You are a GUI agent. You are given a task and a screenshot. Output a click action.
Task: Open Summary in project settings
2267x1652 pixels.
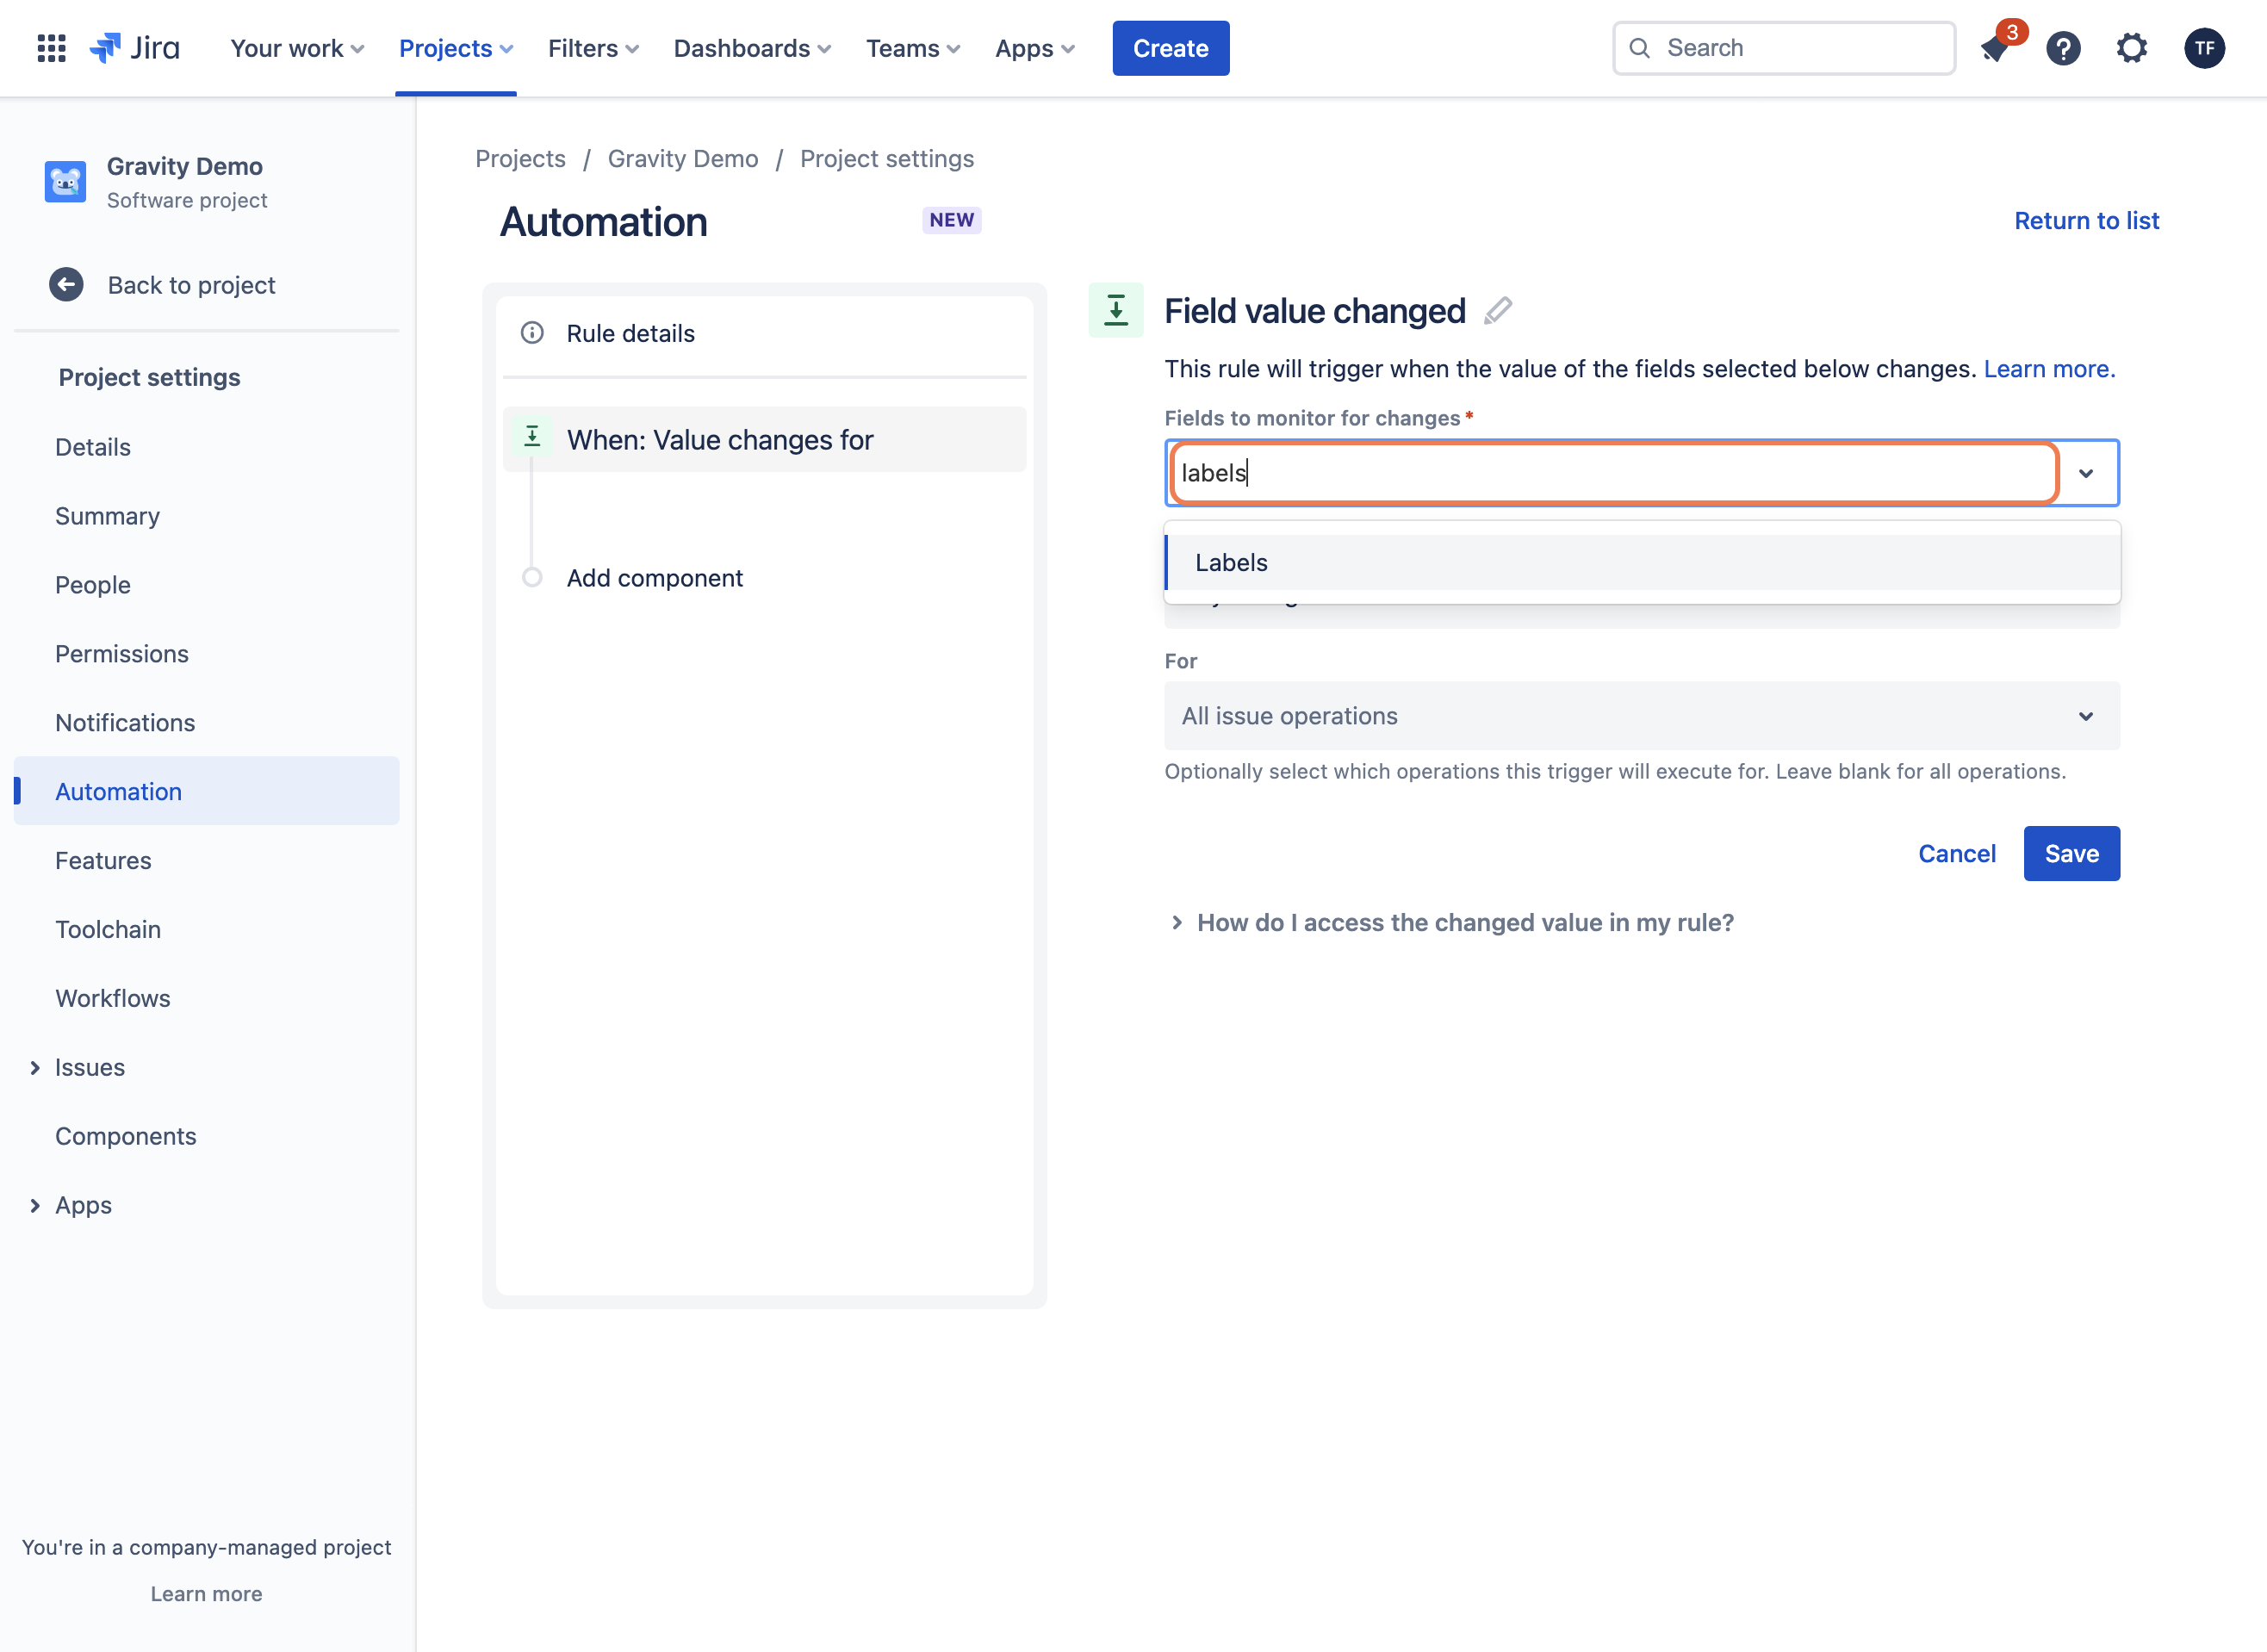click(107, 516)
